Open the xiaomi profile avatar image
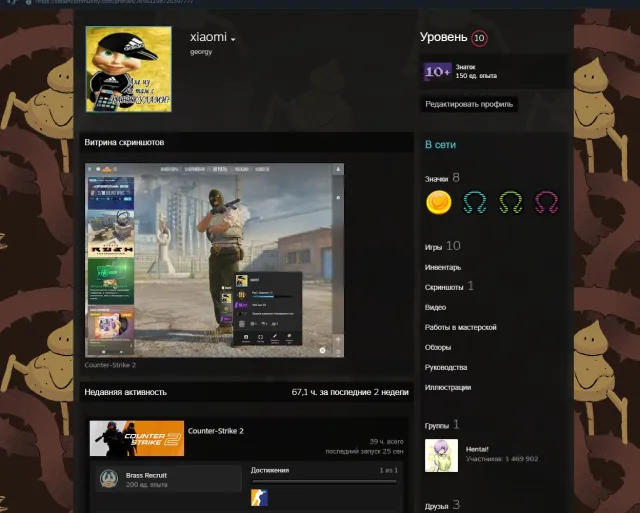 [x=129, y=69]
